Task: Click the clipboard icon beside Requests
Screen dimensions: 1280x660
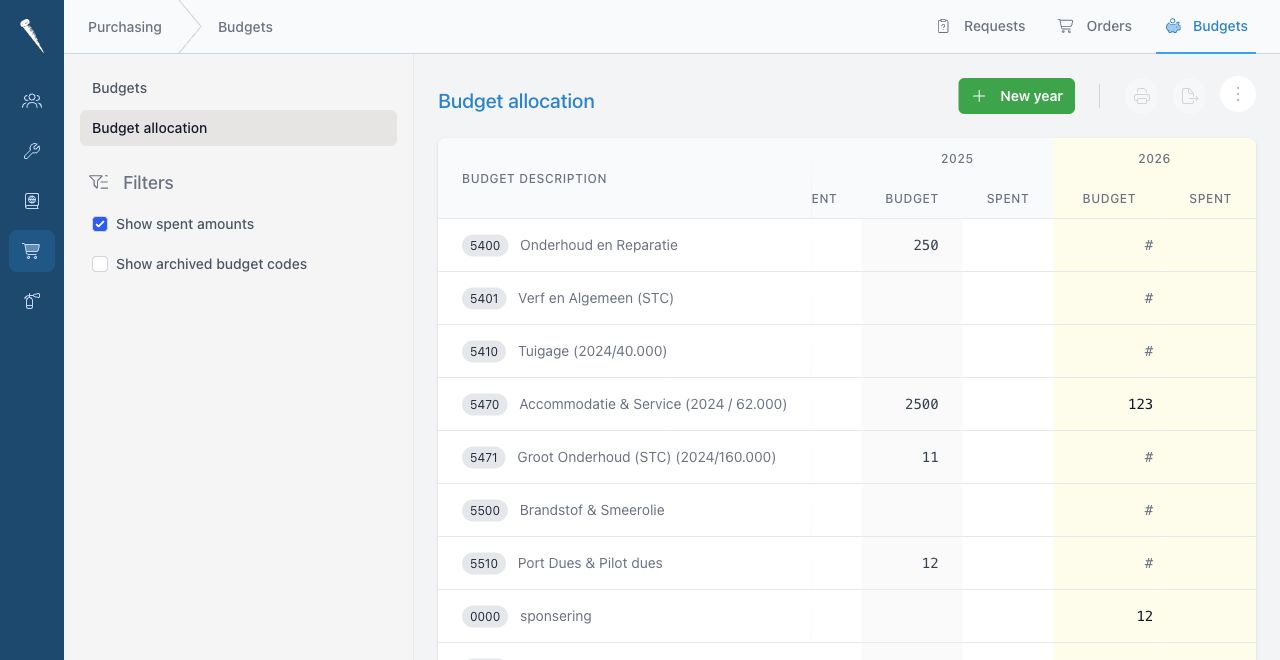Action: [x=943, y=26]
